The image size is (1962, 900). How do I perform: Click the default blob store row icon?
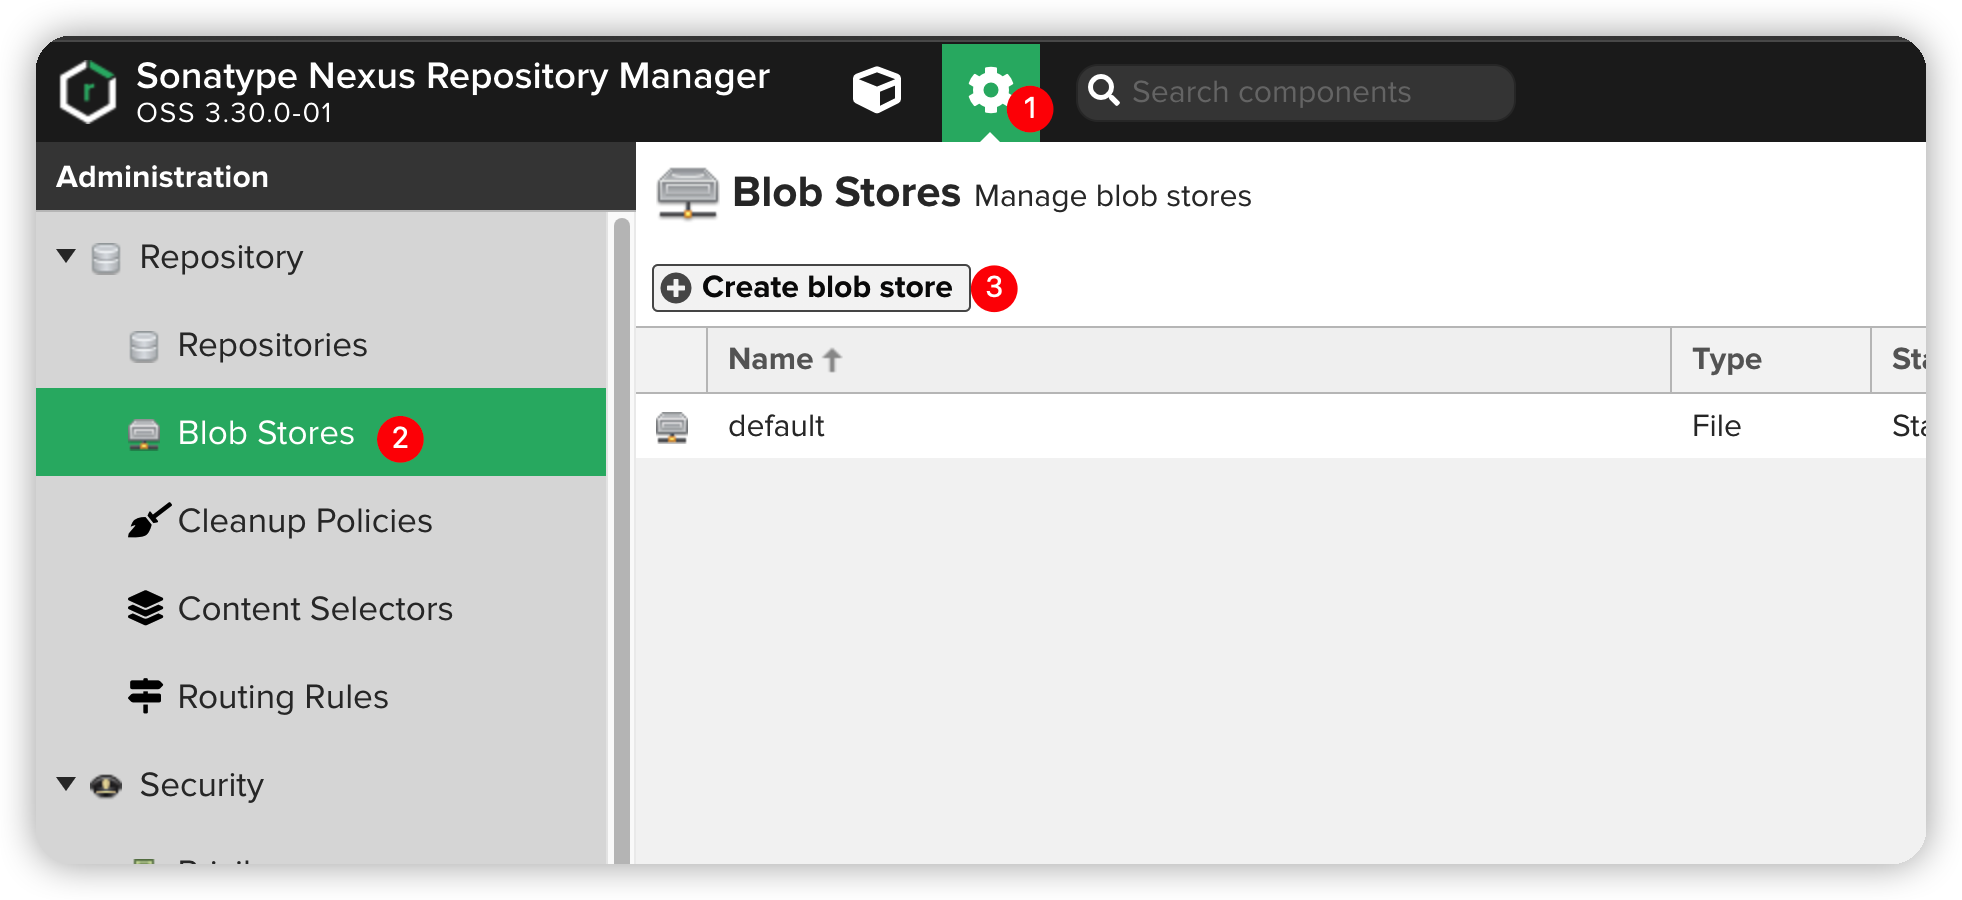pyautogui.click(x=672, y=427)
